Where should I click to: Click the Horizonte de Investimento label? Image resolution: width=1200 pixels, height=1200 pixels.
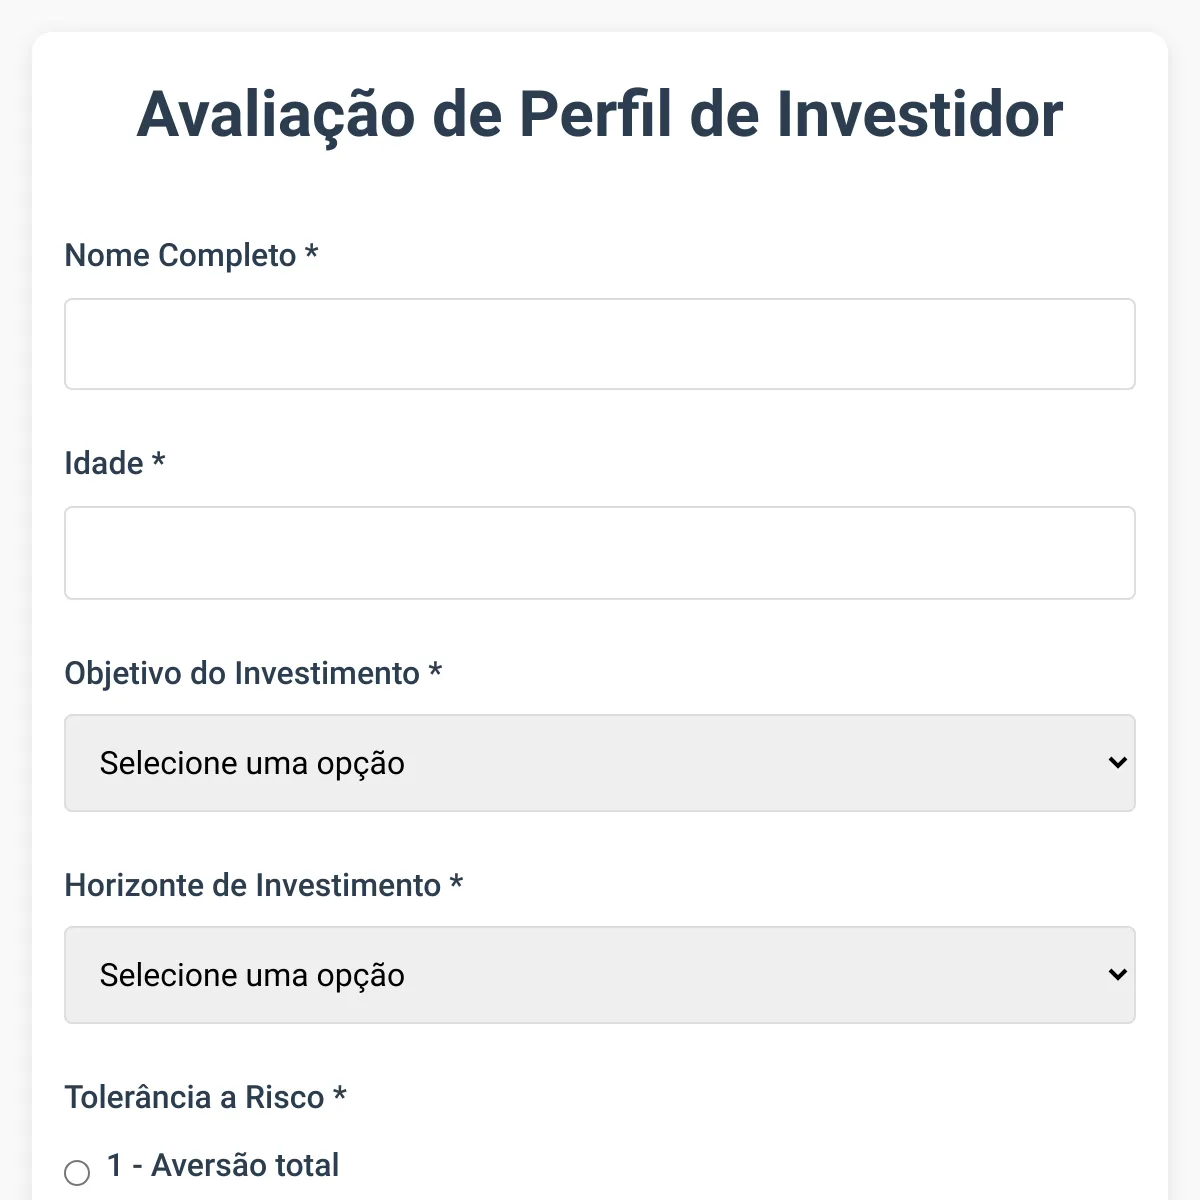[x=252, y=885]
